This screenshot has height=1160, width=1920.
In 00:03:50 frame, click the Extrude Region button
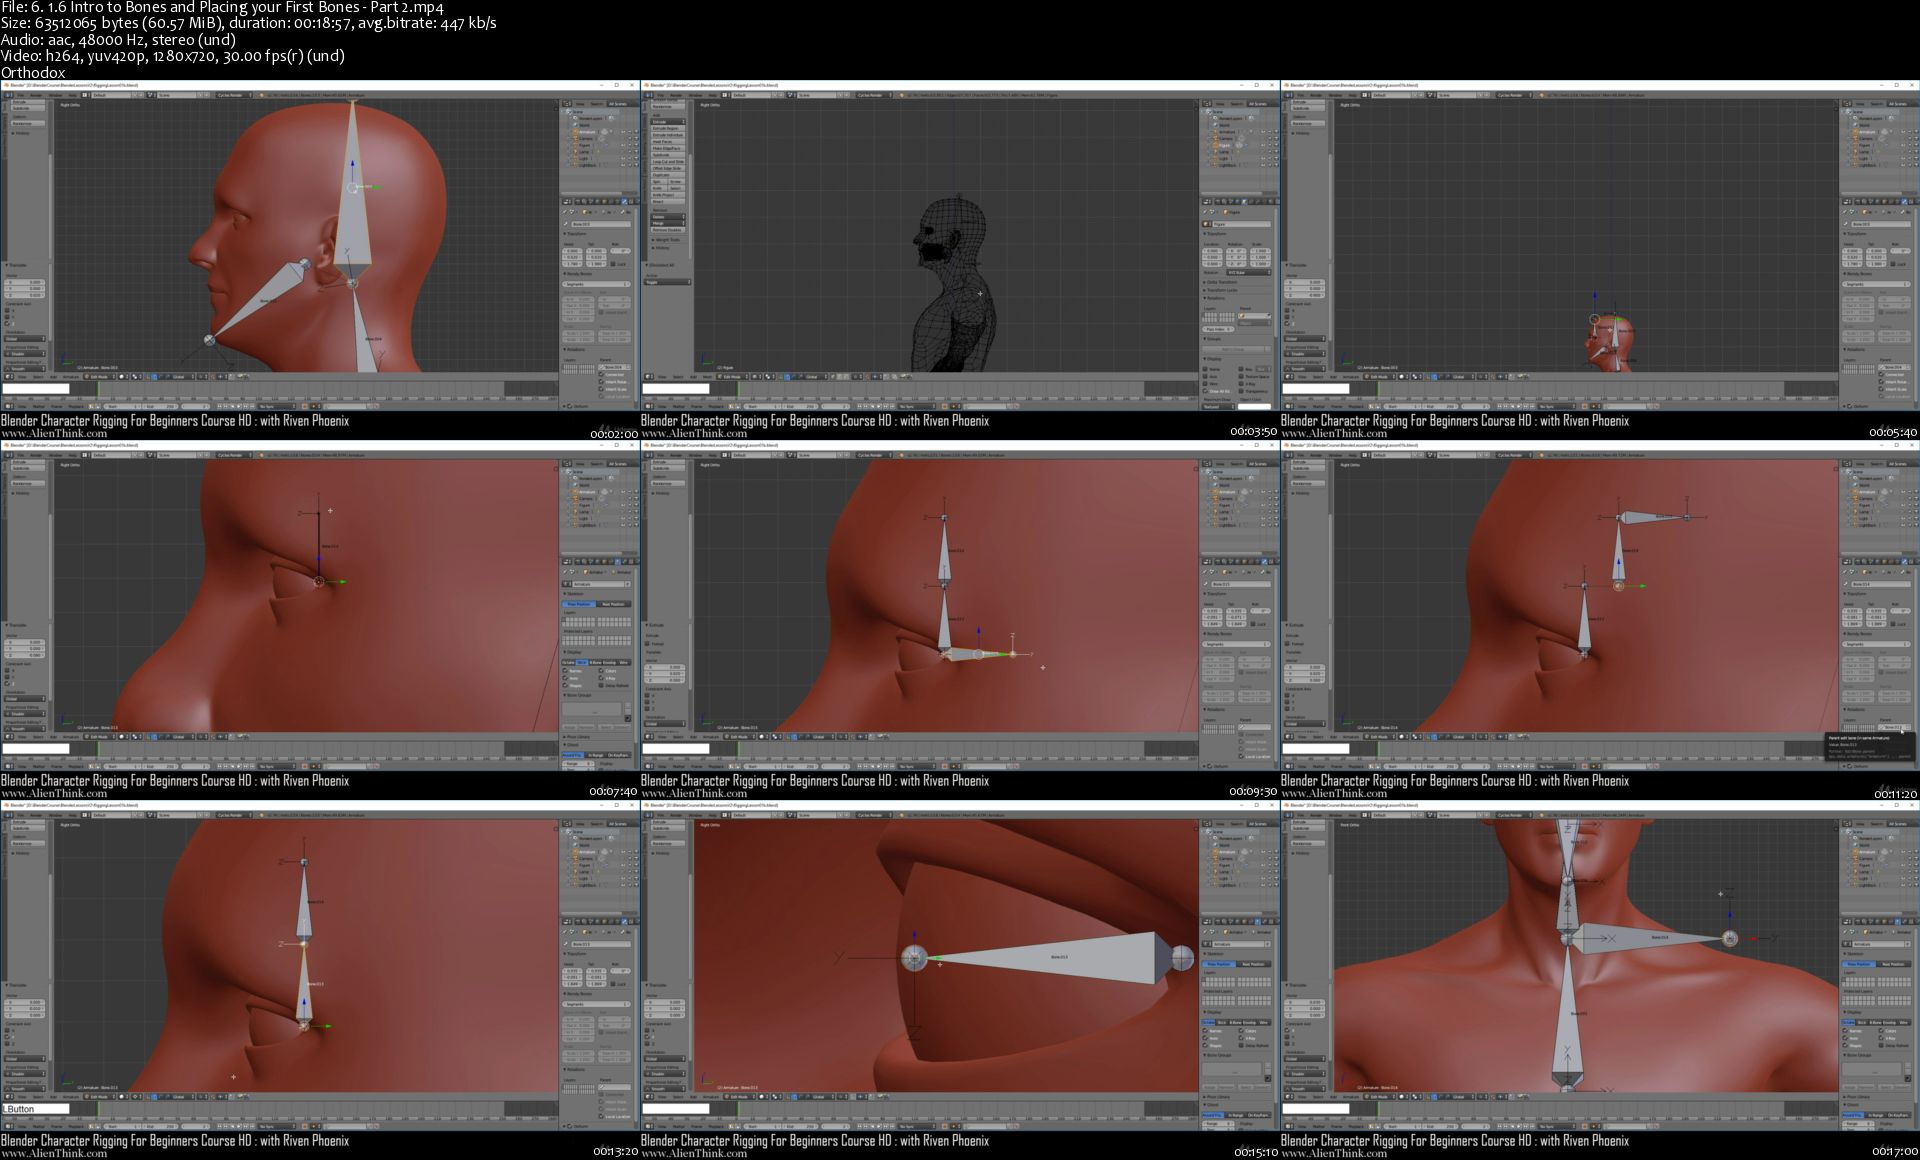point(668,128)
